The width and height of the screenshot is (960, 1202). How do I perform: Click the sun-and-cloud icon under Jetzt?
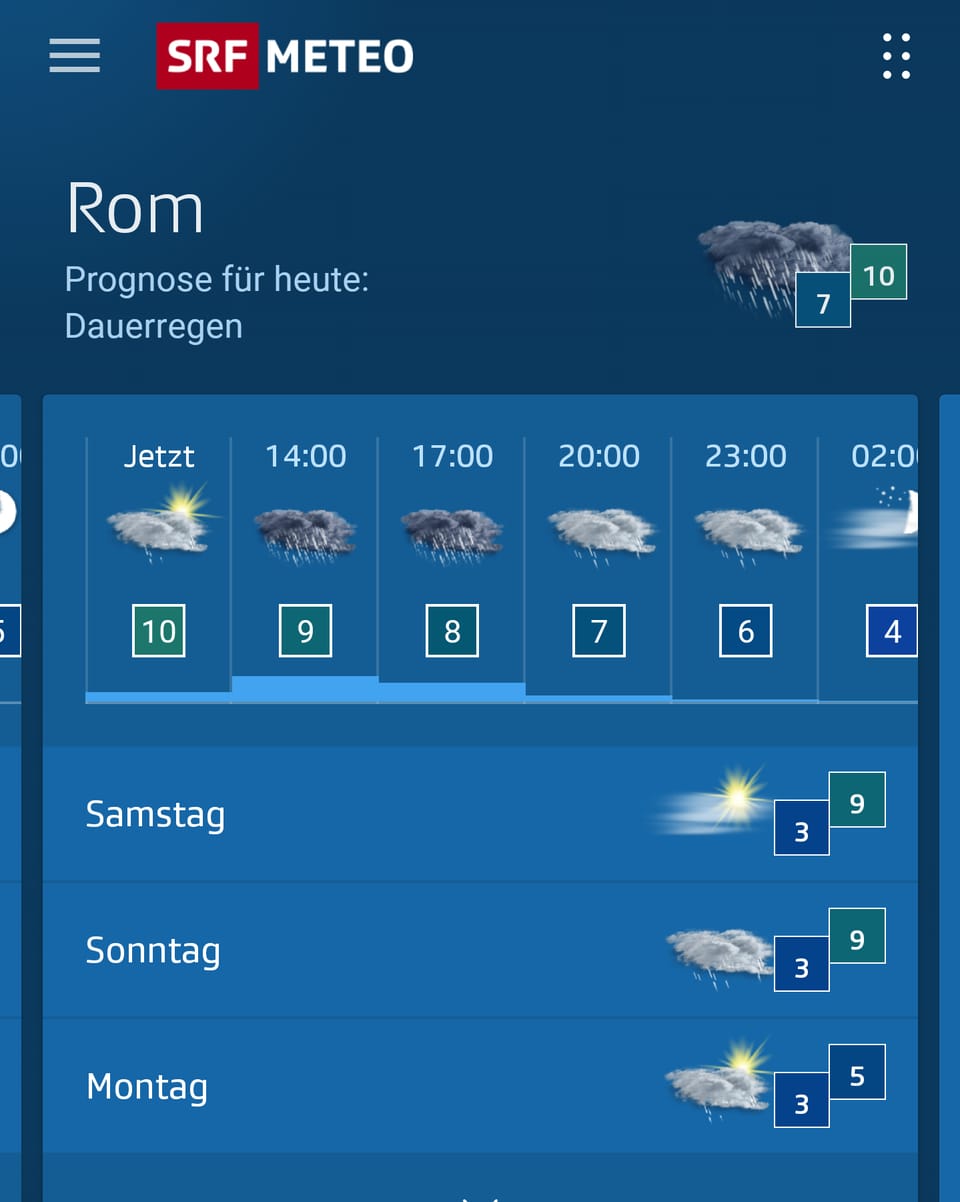(x=157, y=530)
